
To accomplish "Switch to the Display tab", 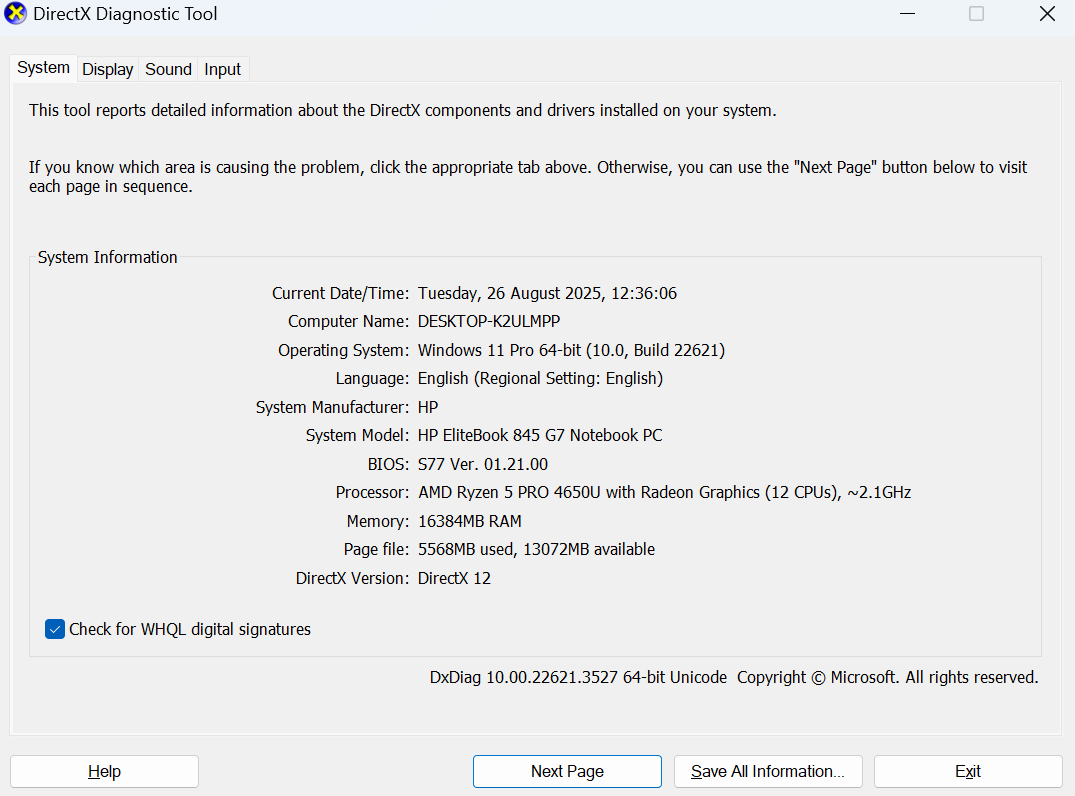I will (108, 69).
